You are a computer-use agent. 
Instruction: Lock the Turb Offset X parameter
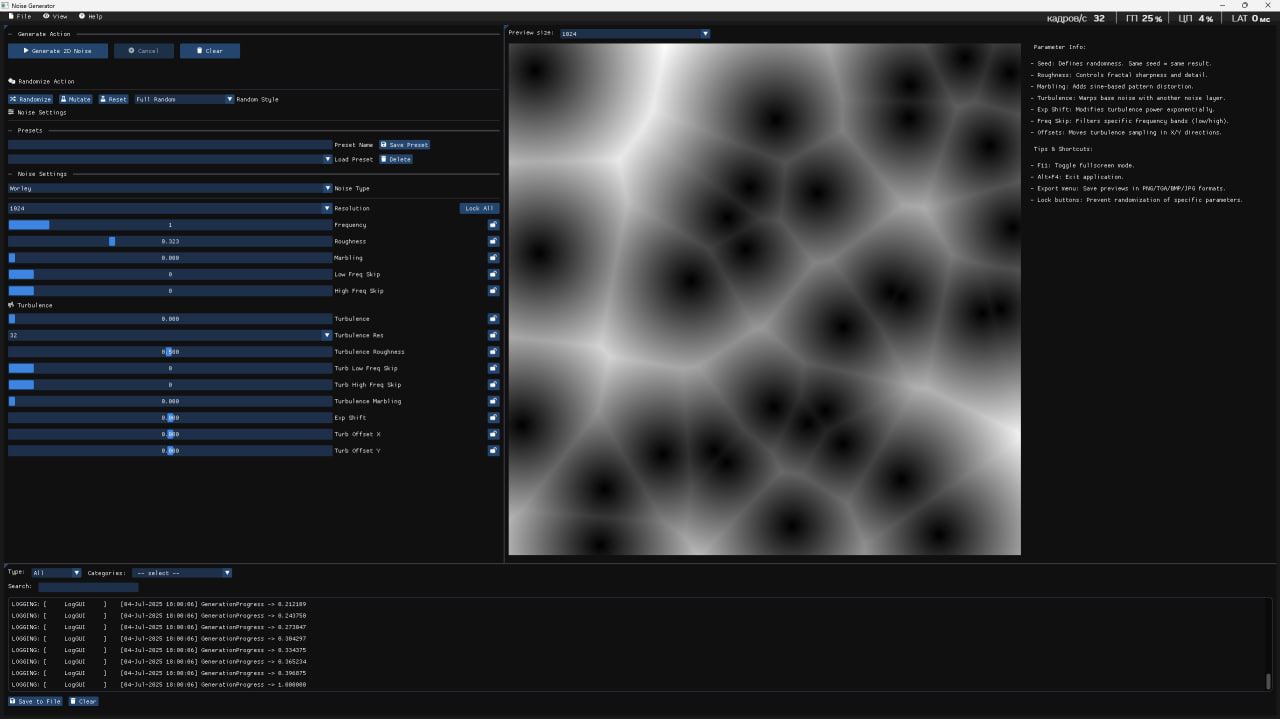493,434
